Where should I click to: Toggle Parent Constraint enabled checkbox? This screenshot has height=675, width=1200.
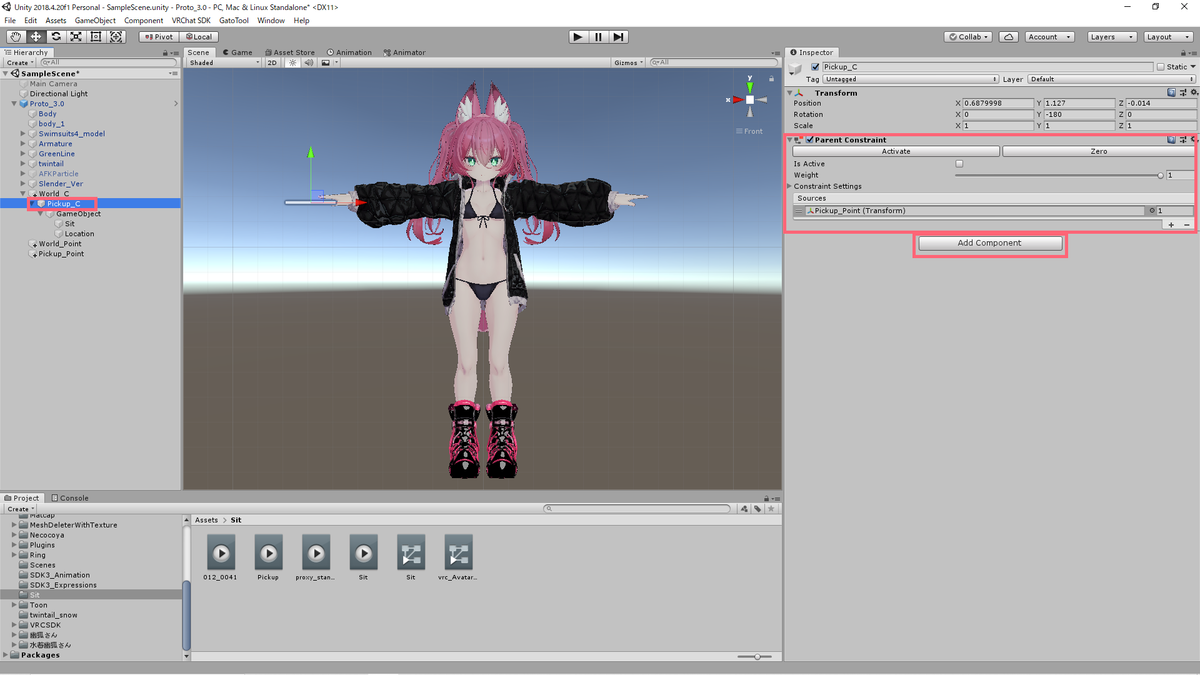click(810, 140)
